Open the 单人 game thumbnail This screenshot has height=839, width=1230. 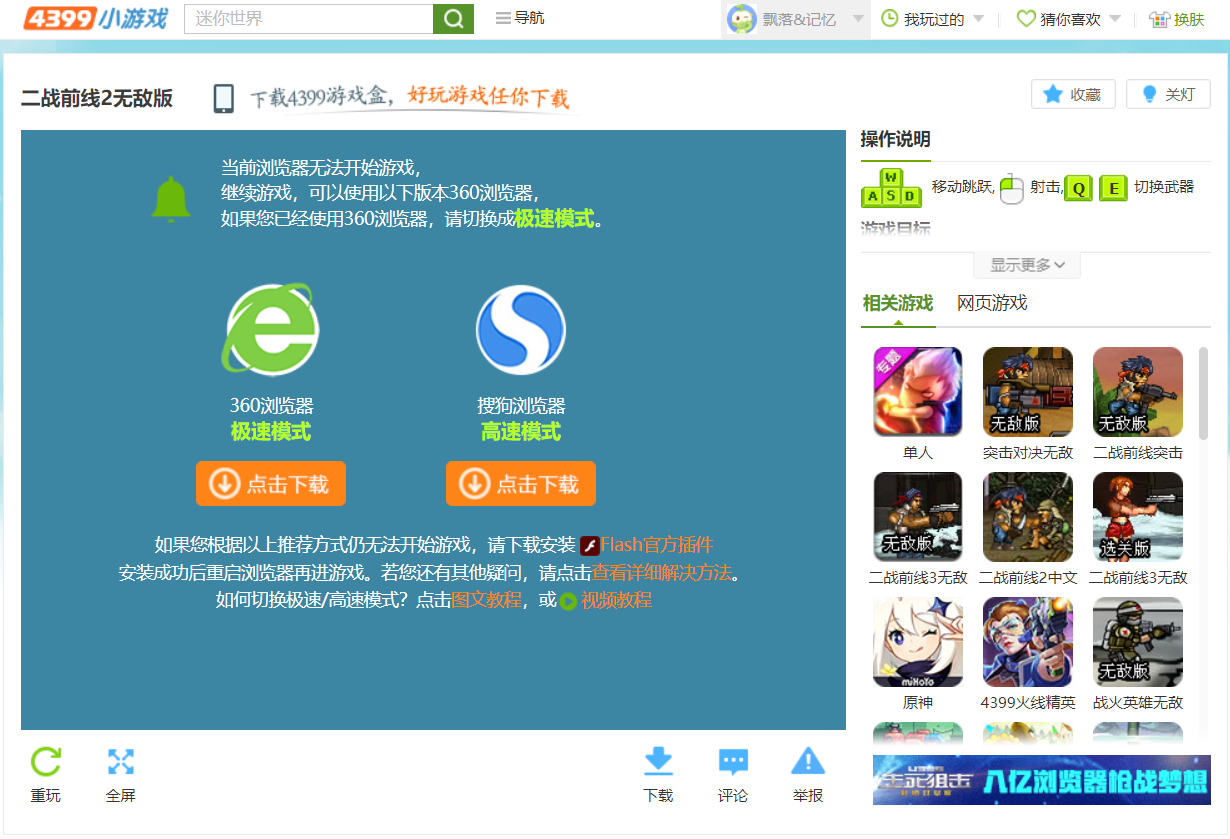918,392
